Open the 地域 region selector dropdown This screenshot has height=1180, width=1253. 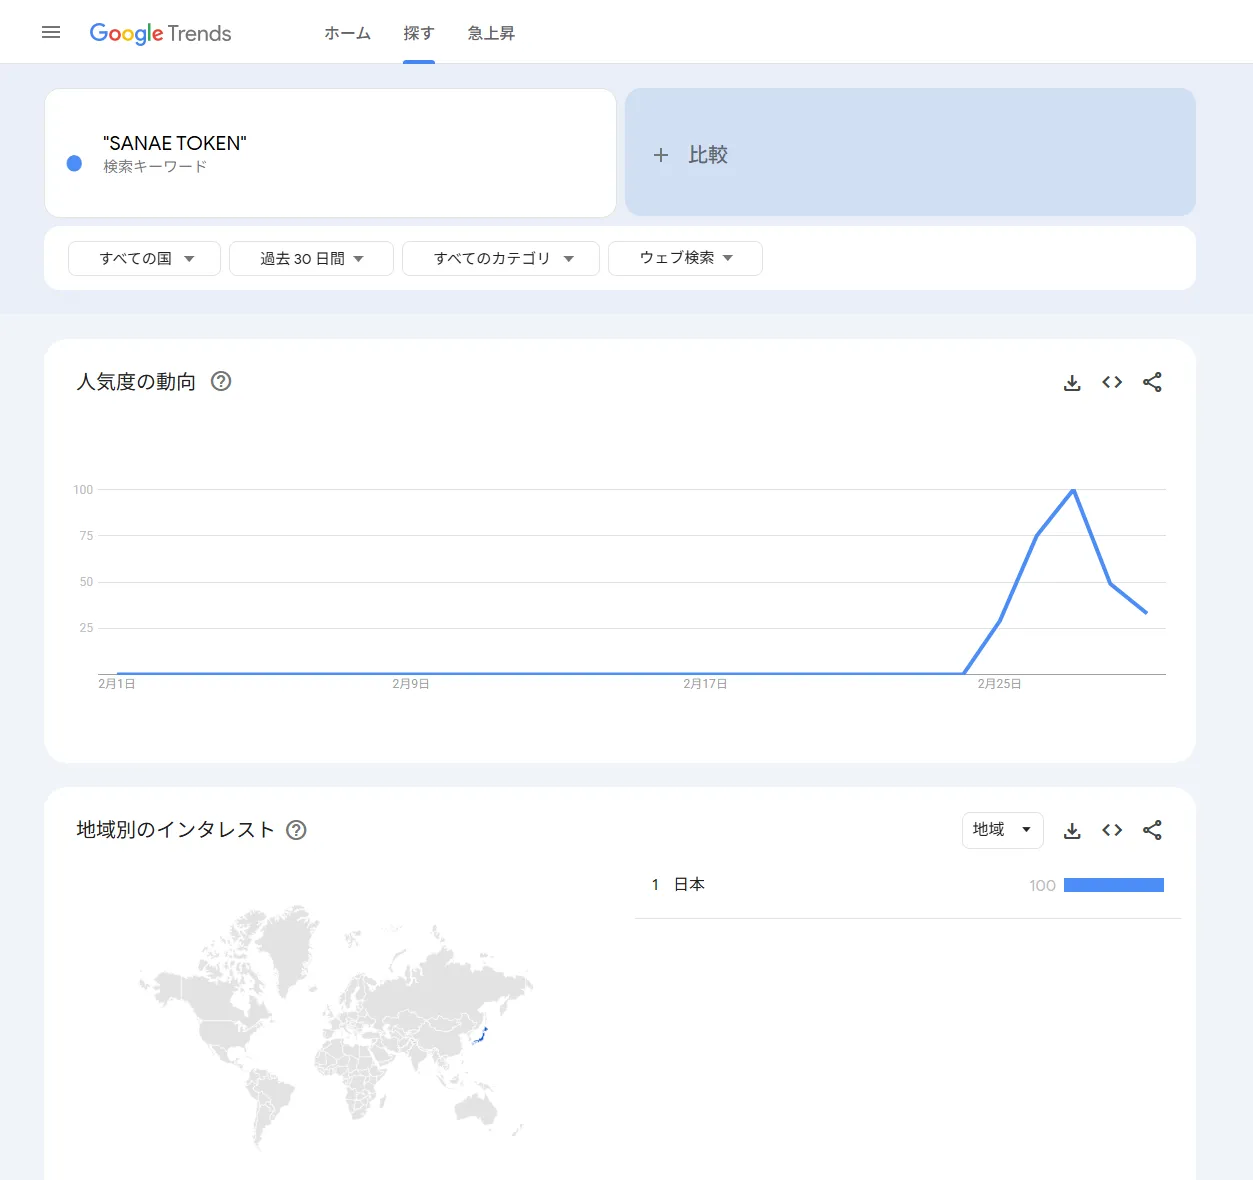(1002, 830)
